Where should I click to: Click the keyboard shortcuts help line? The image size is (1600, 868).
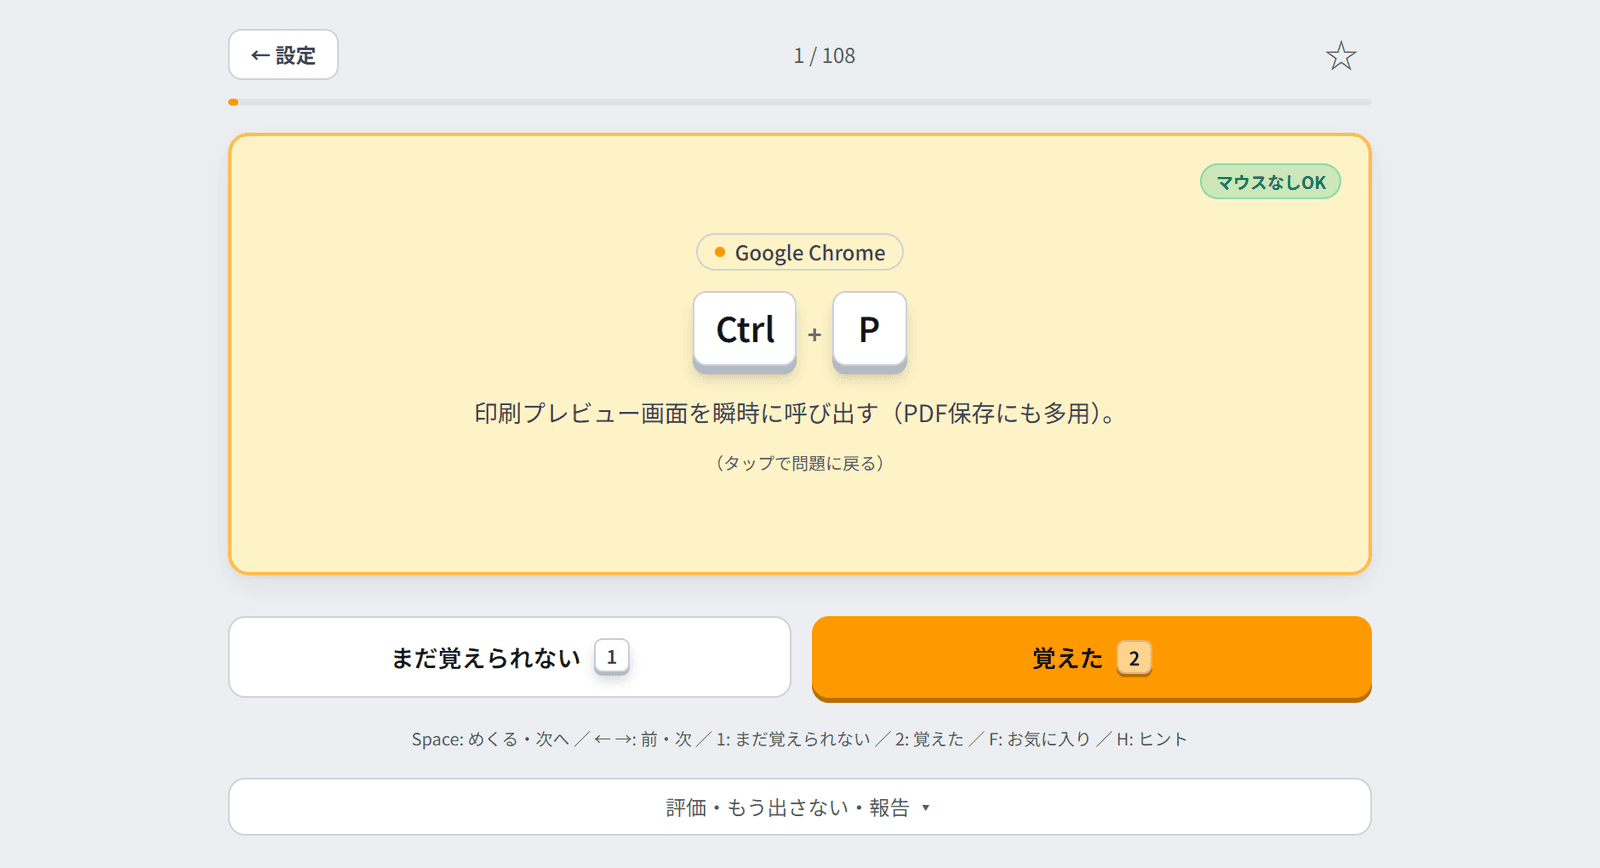pos(800,739)
